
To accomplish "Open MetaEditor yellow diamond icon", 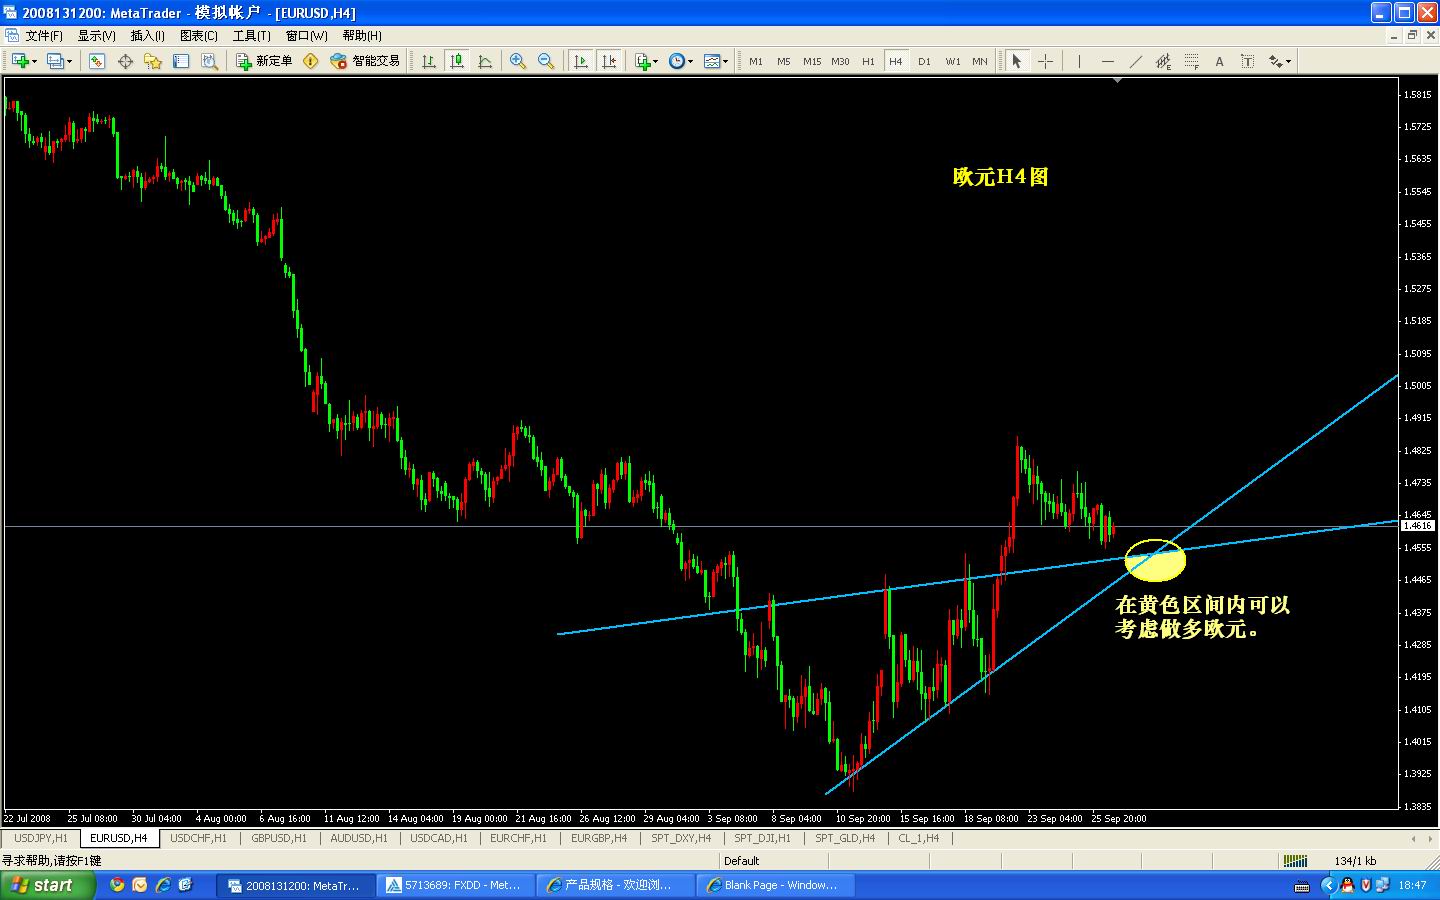I will click(x=311, y=61).
